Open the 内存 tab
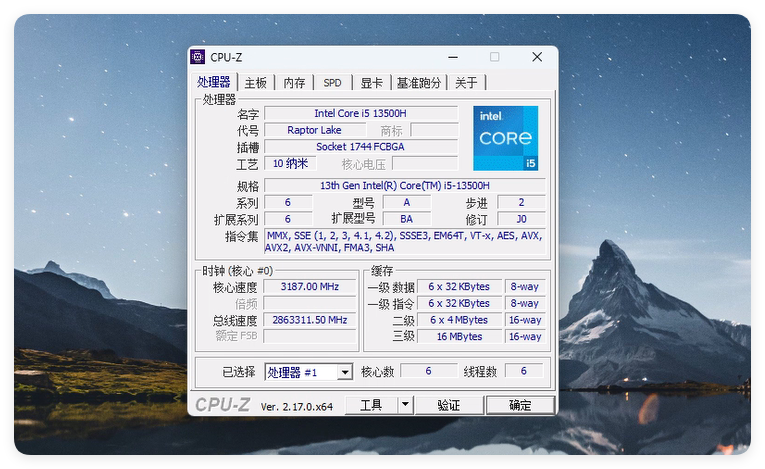This screenshot has height=469, width=765. click(x=294, y=83)
